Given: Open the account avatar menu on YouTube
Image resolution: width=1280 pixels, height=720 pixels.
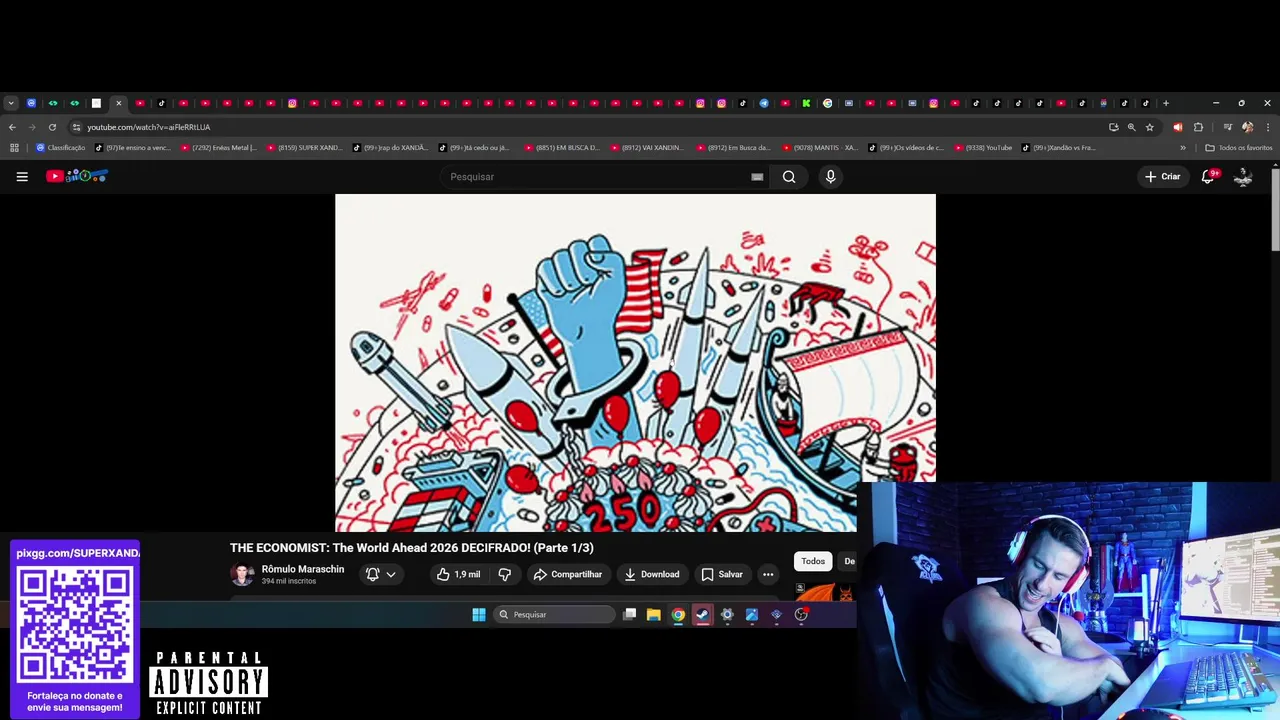Looking at the screenshot, I should coord(1243,177).
